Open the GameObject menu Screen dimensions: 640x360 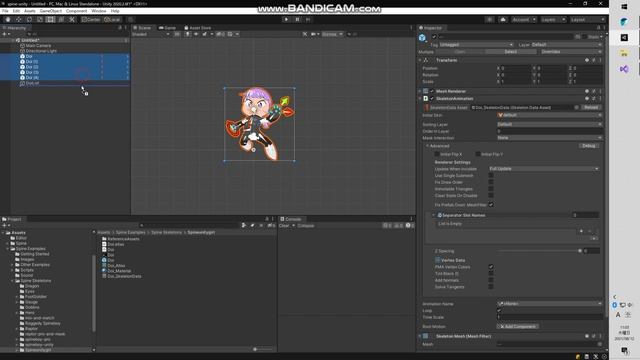(x=51, y=11)
